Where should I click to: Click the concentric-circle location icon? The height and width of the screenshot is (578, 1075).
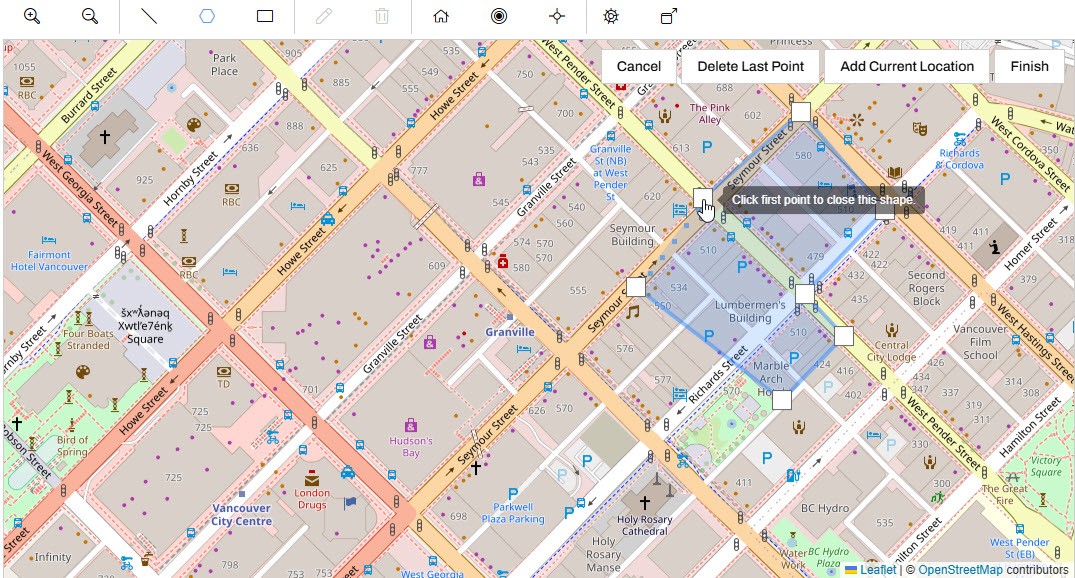(499, 17)
